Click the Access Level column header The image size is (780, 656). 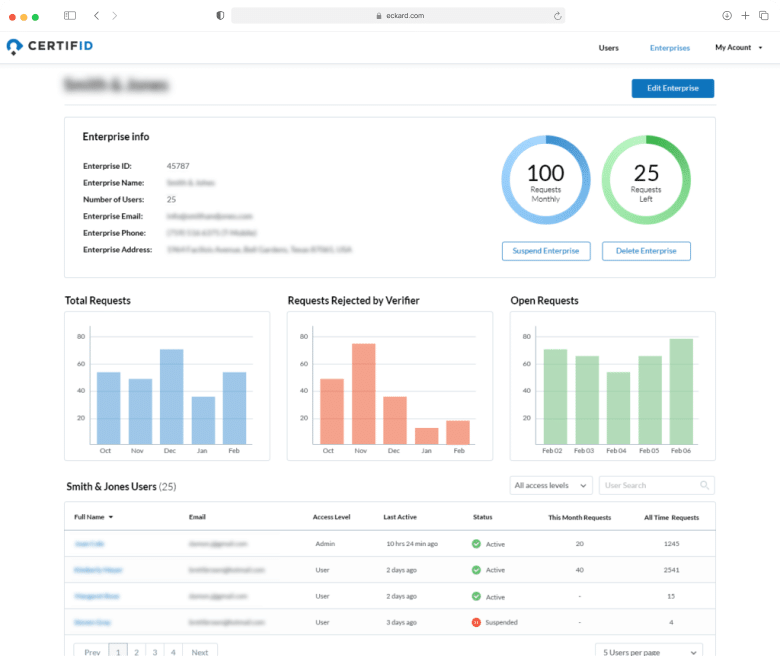point(331,517)
